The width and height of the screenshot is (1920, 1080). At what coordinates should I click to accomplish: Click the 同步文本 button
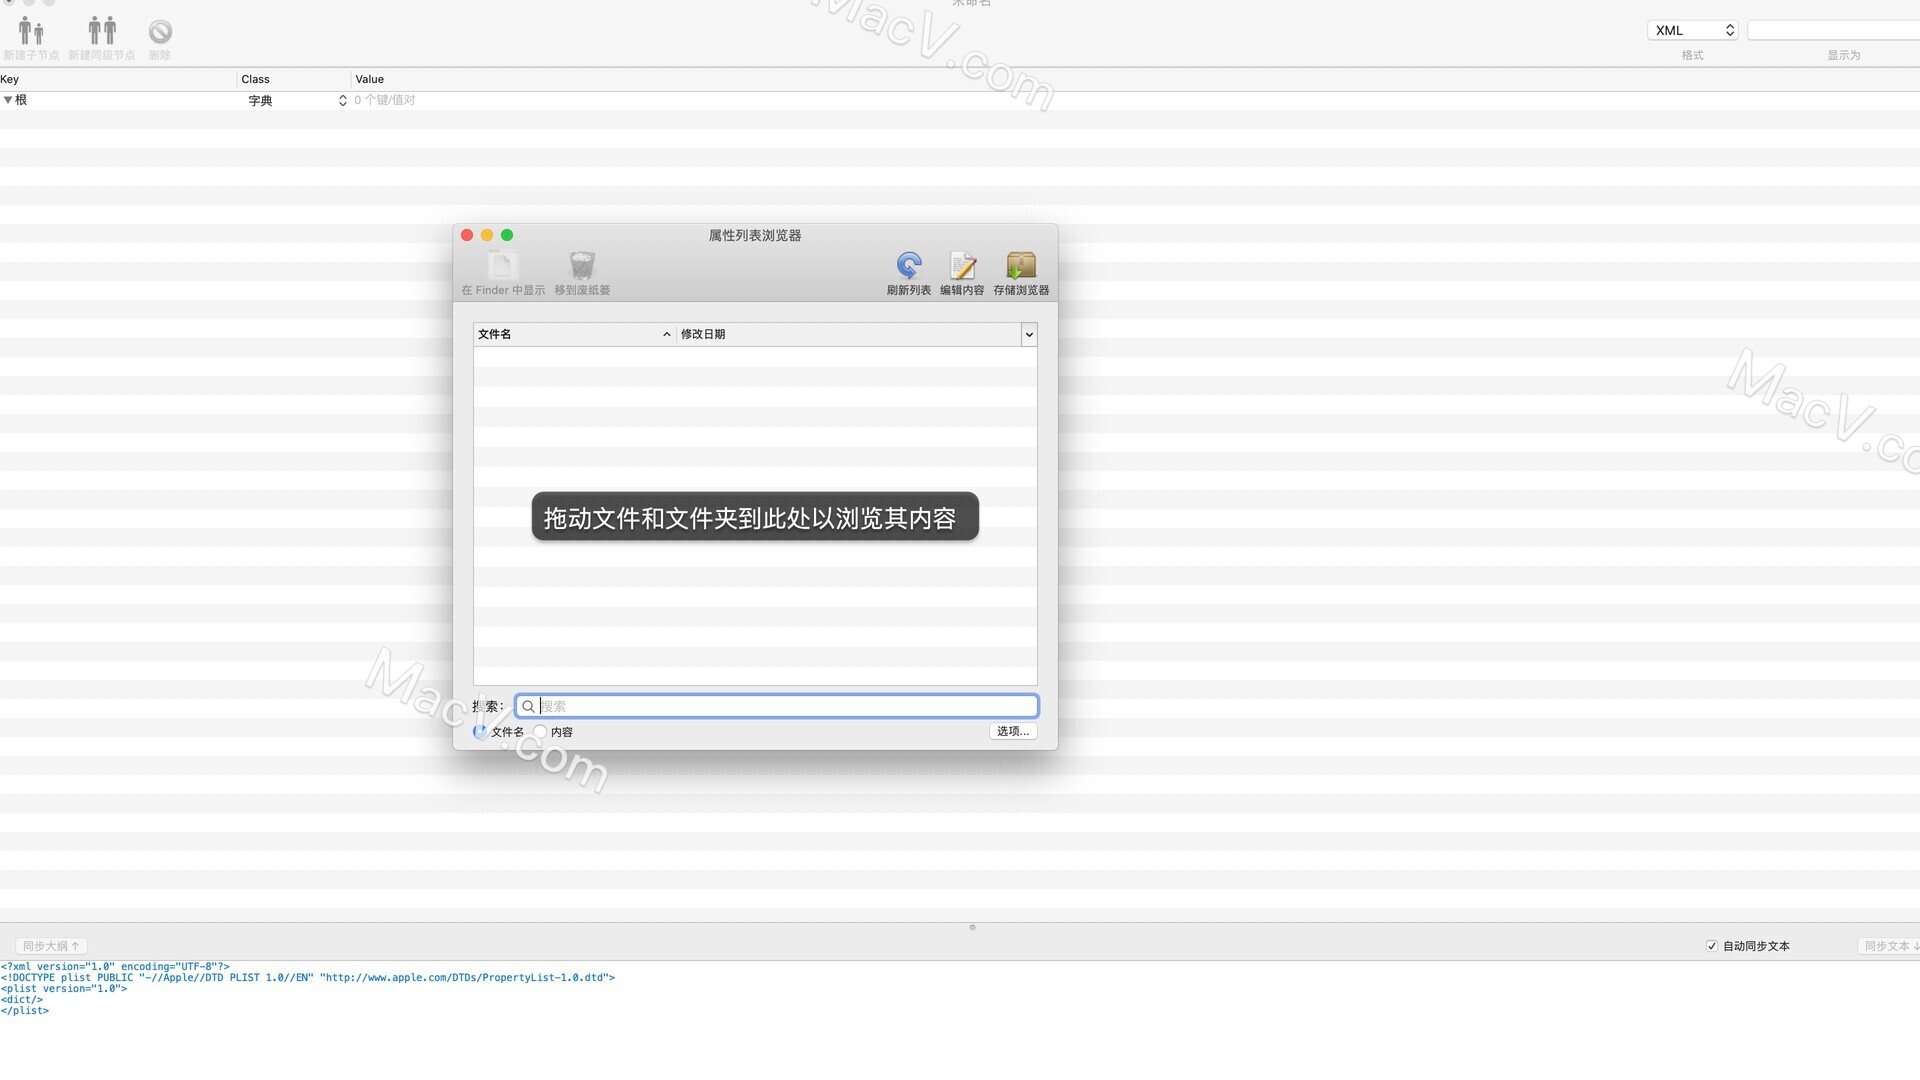click(1888, 946)
